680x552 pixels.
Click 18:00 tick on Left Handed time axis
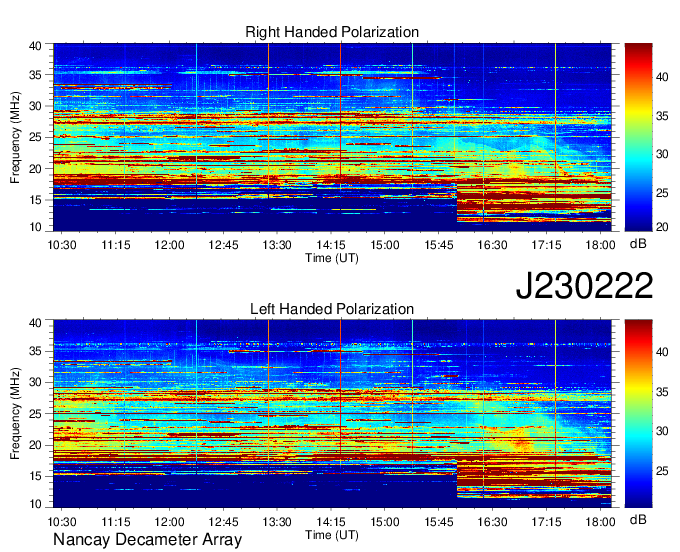[600, 522]
